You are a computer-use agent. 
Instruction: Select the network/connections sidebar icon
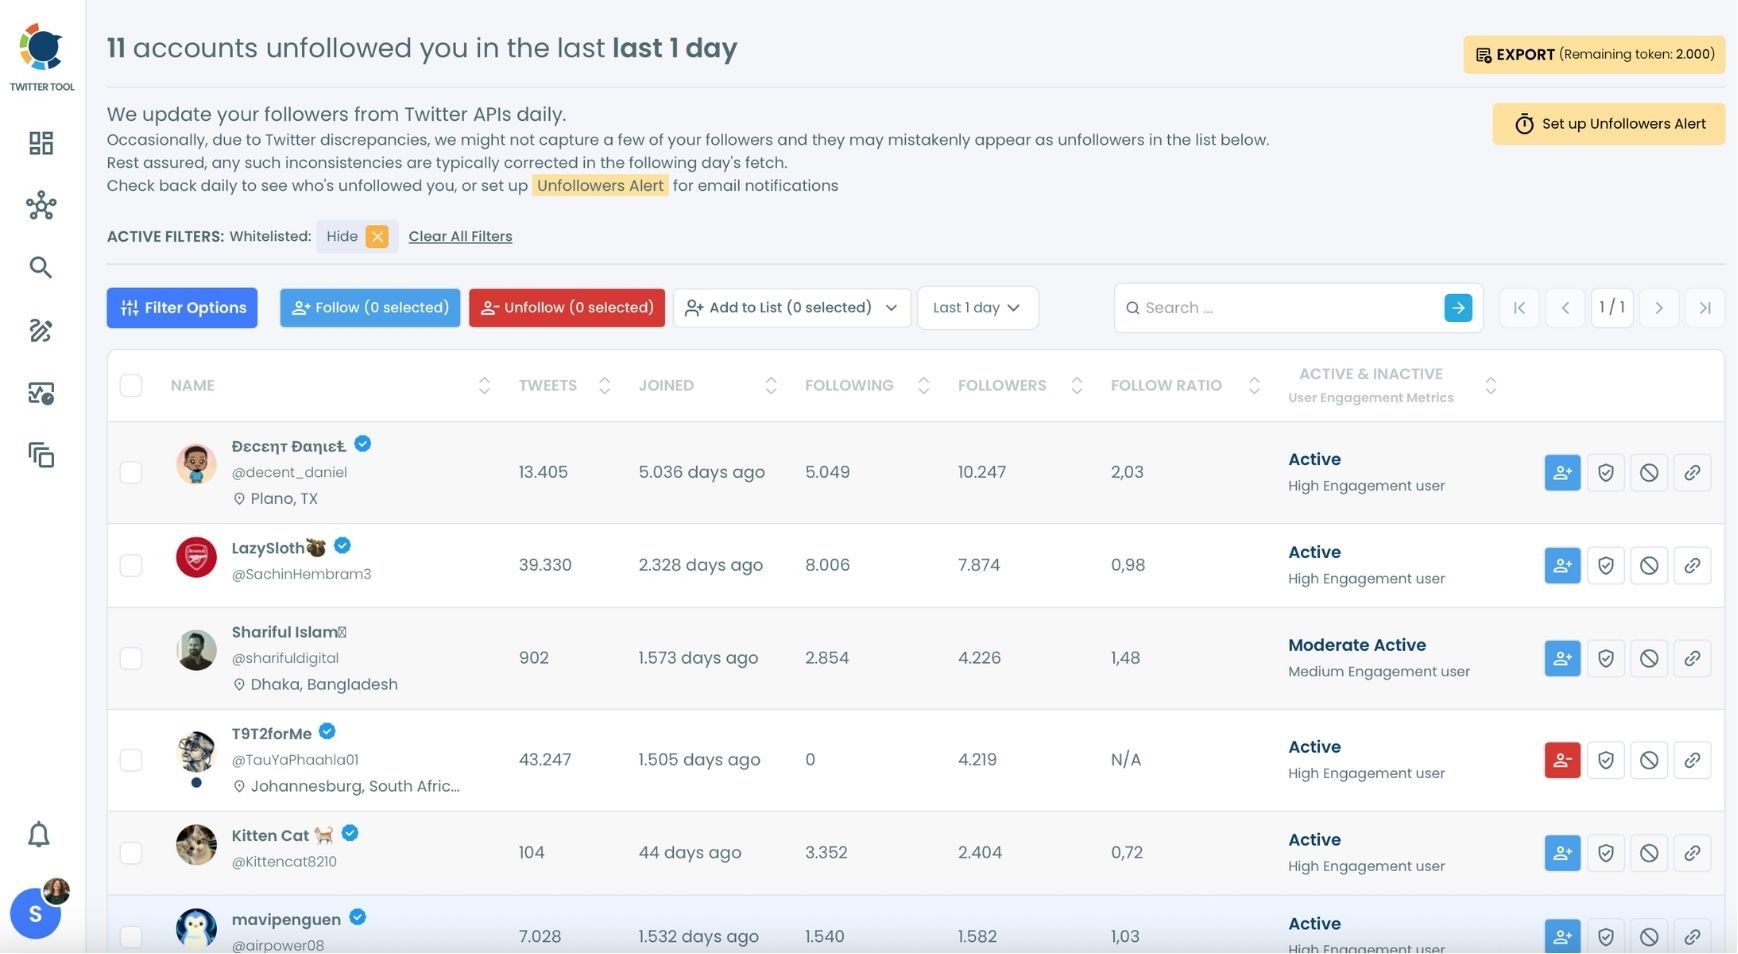click(x=40, y=204)
